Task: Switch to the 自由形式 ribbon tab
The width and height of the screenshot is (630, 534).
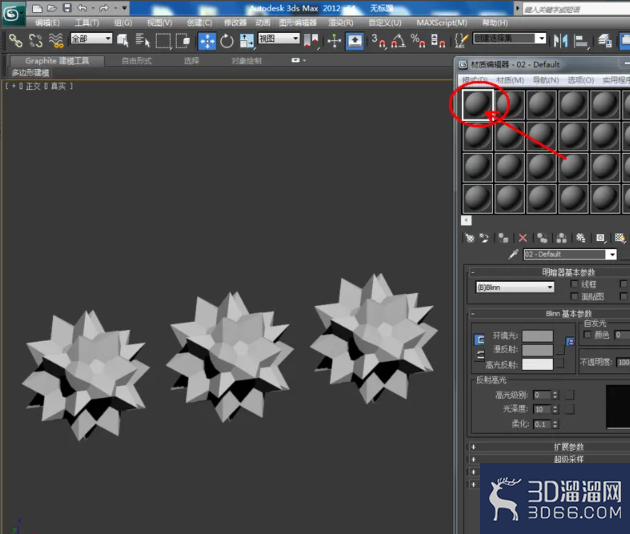Action: point(137,61)
